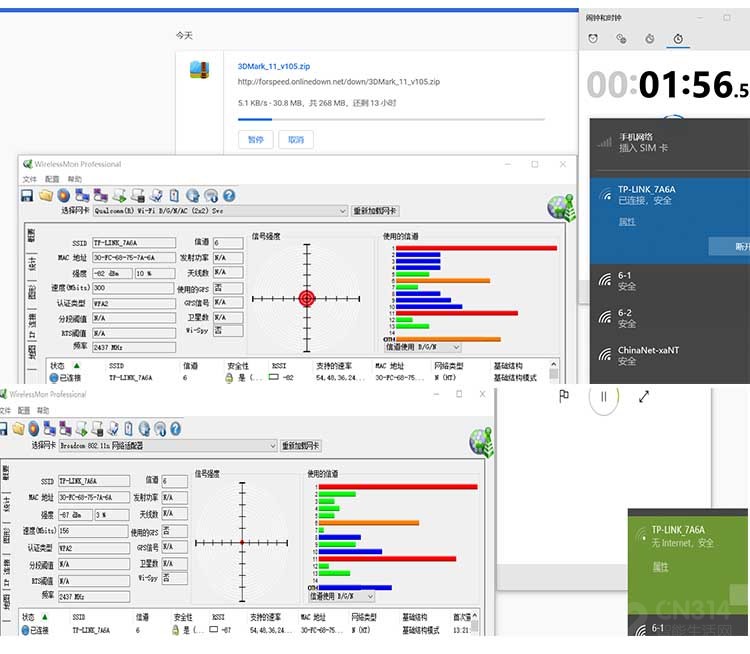Click globe icon left of help in lower WirelessMon toolbar

[144, 429]
